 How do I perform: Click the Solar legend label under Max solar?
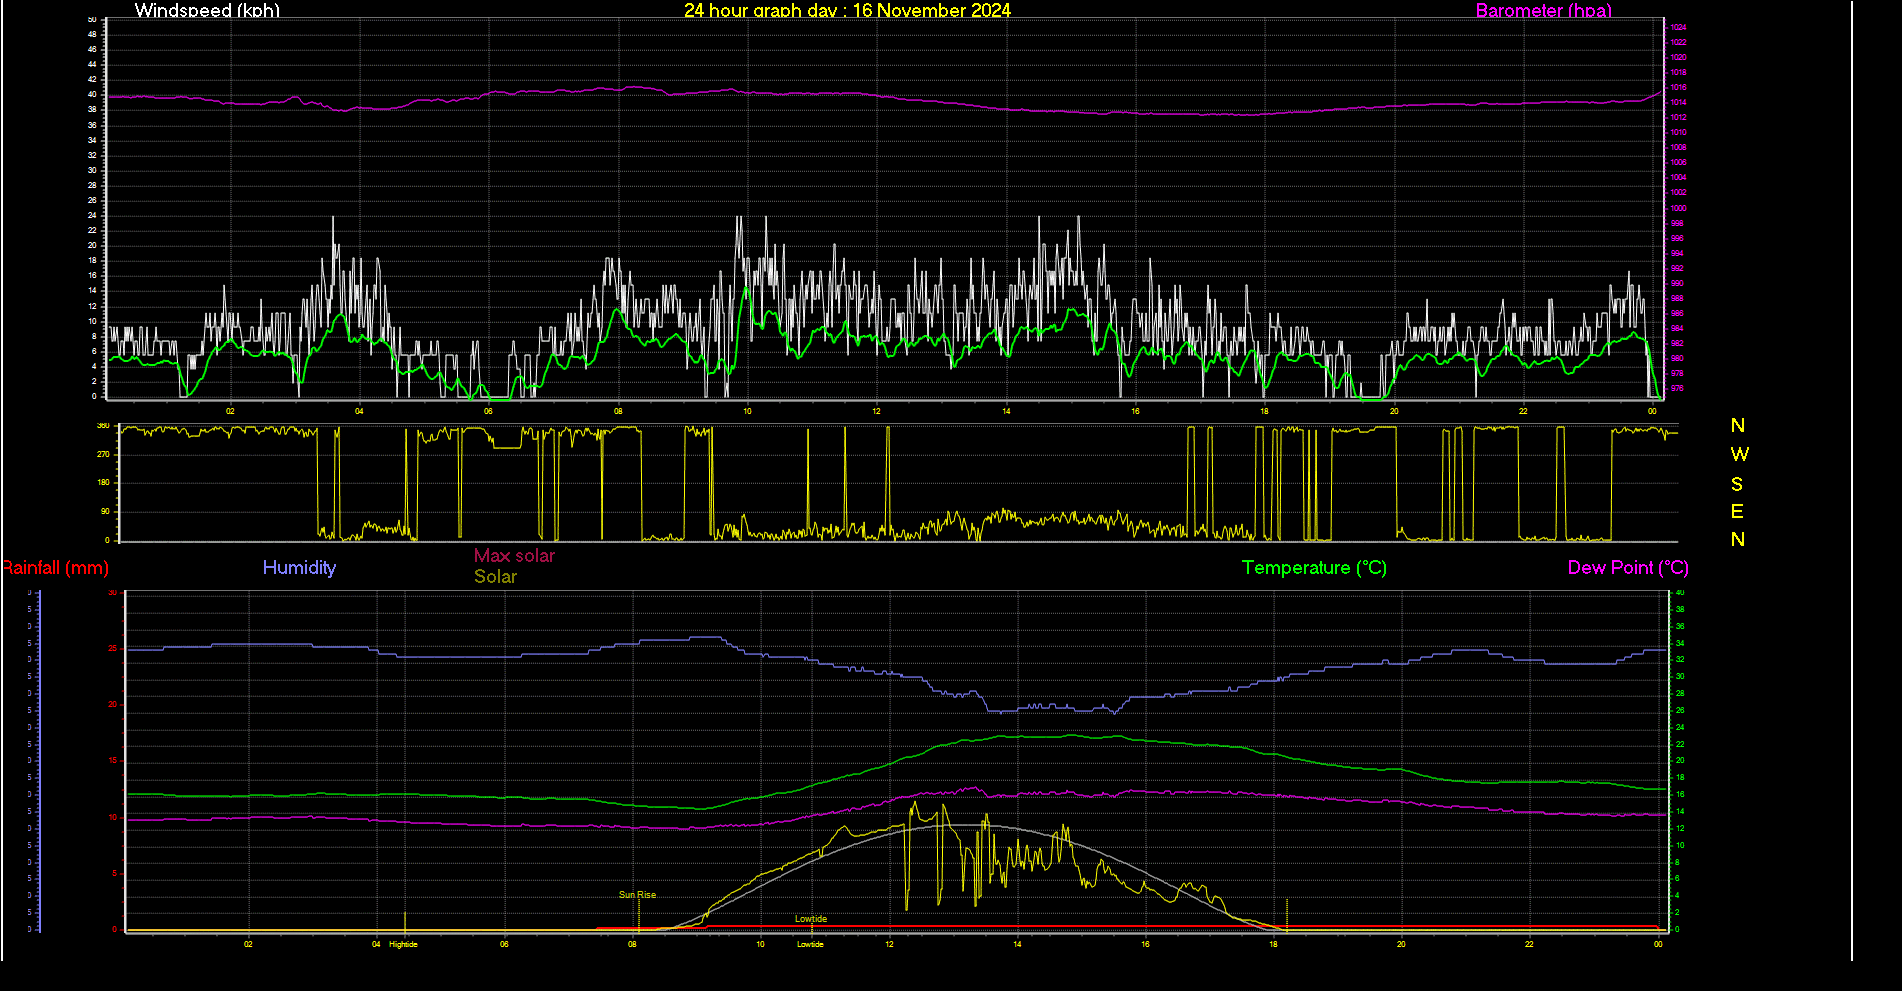click(x=495, y=576)
